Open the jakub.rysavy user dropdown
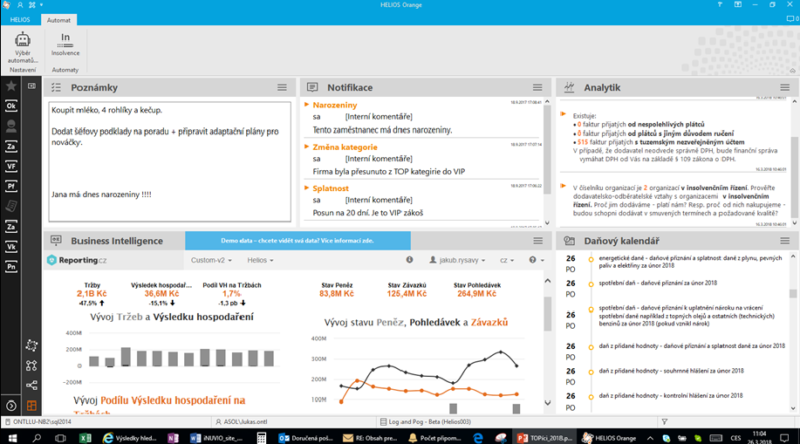The image size is (800, 444). pyautogui.click(x=457, y=260)
